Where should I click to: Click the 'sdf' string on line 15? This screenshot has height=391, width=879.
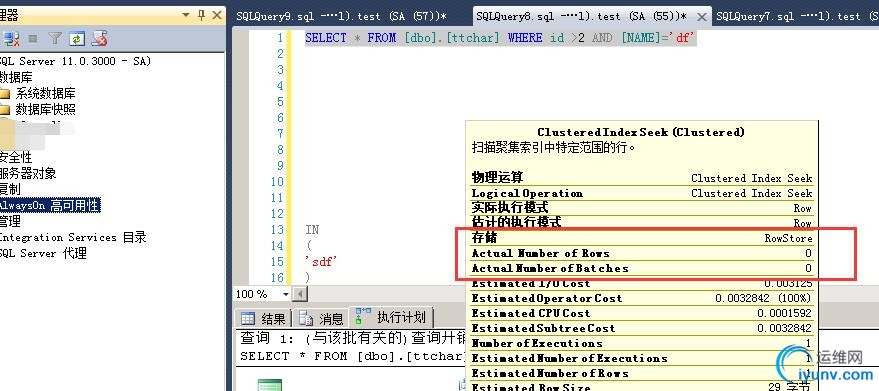point(320,261)
